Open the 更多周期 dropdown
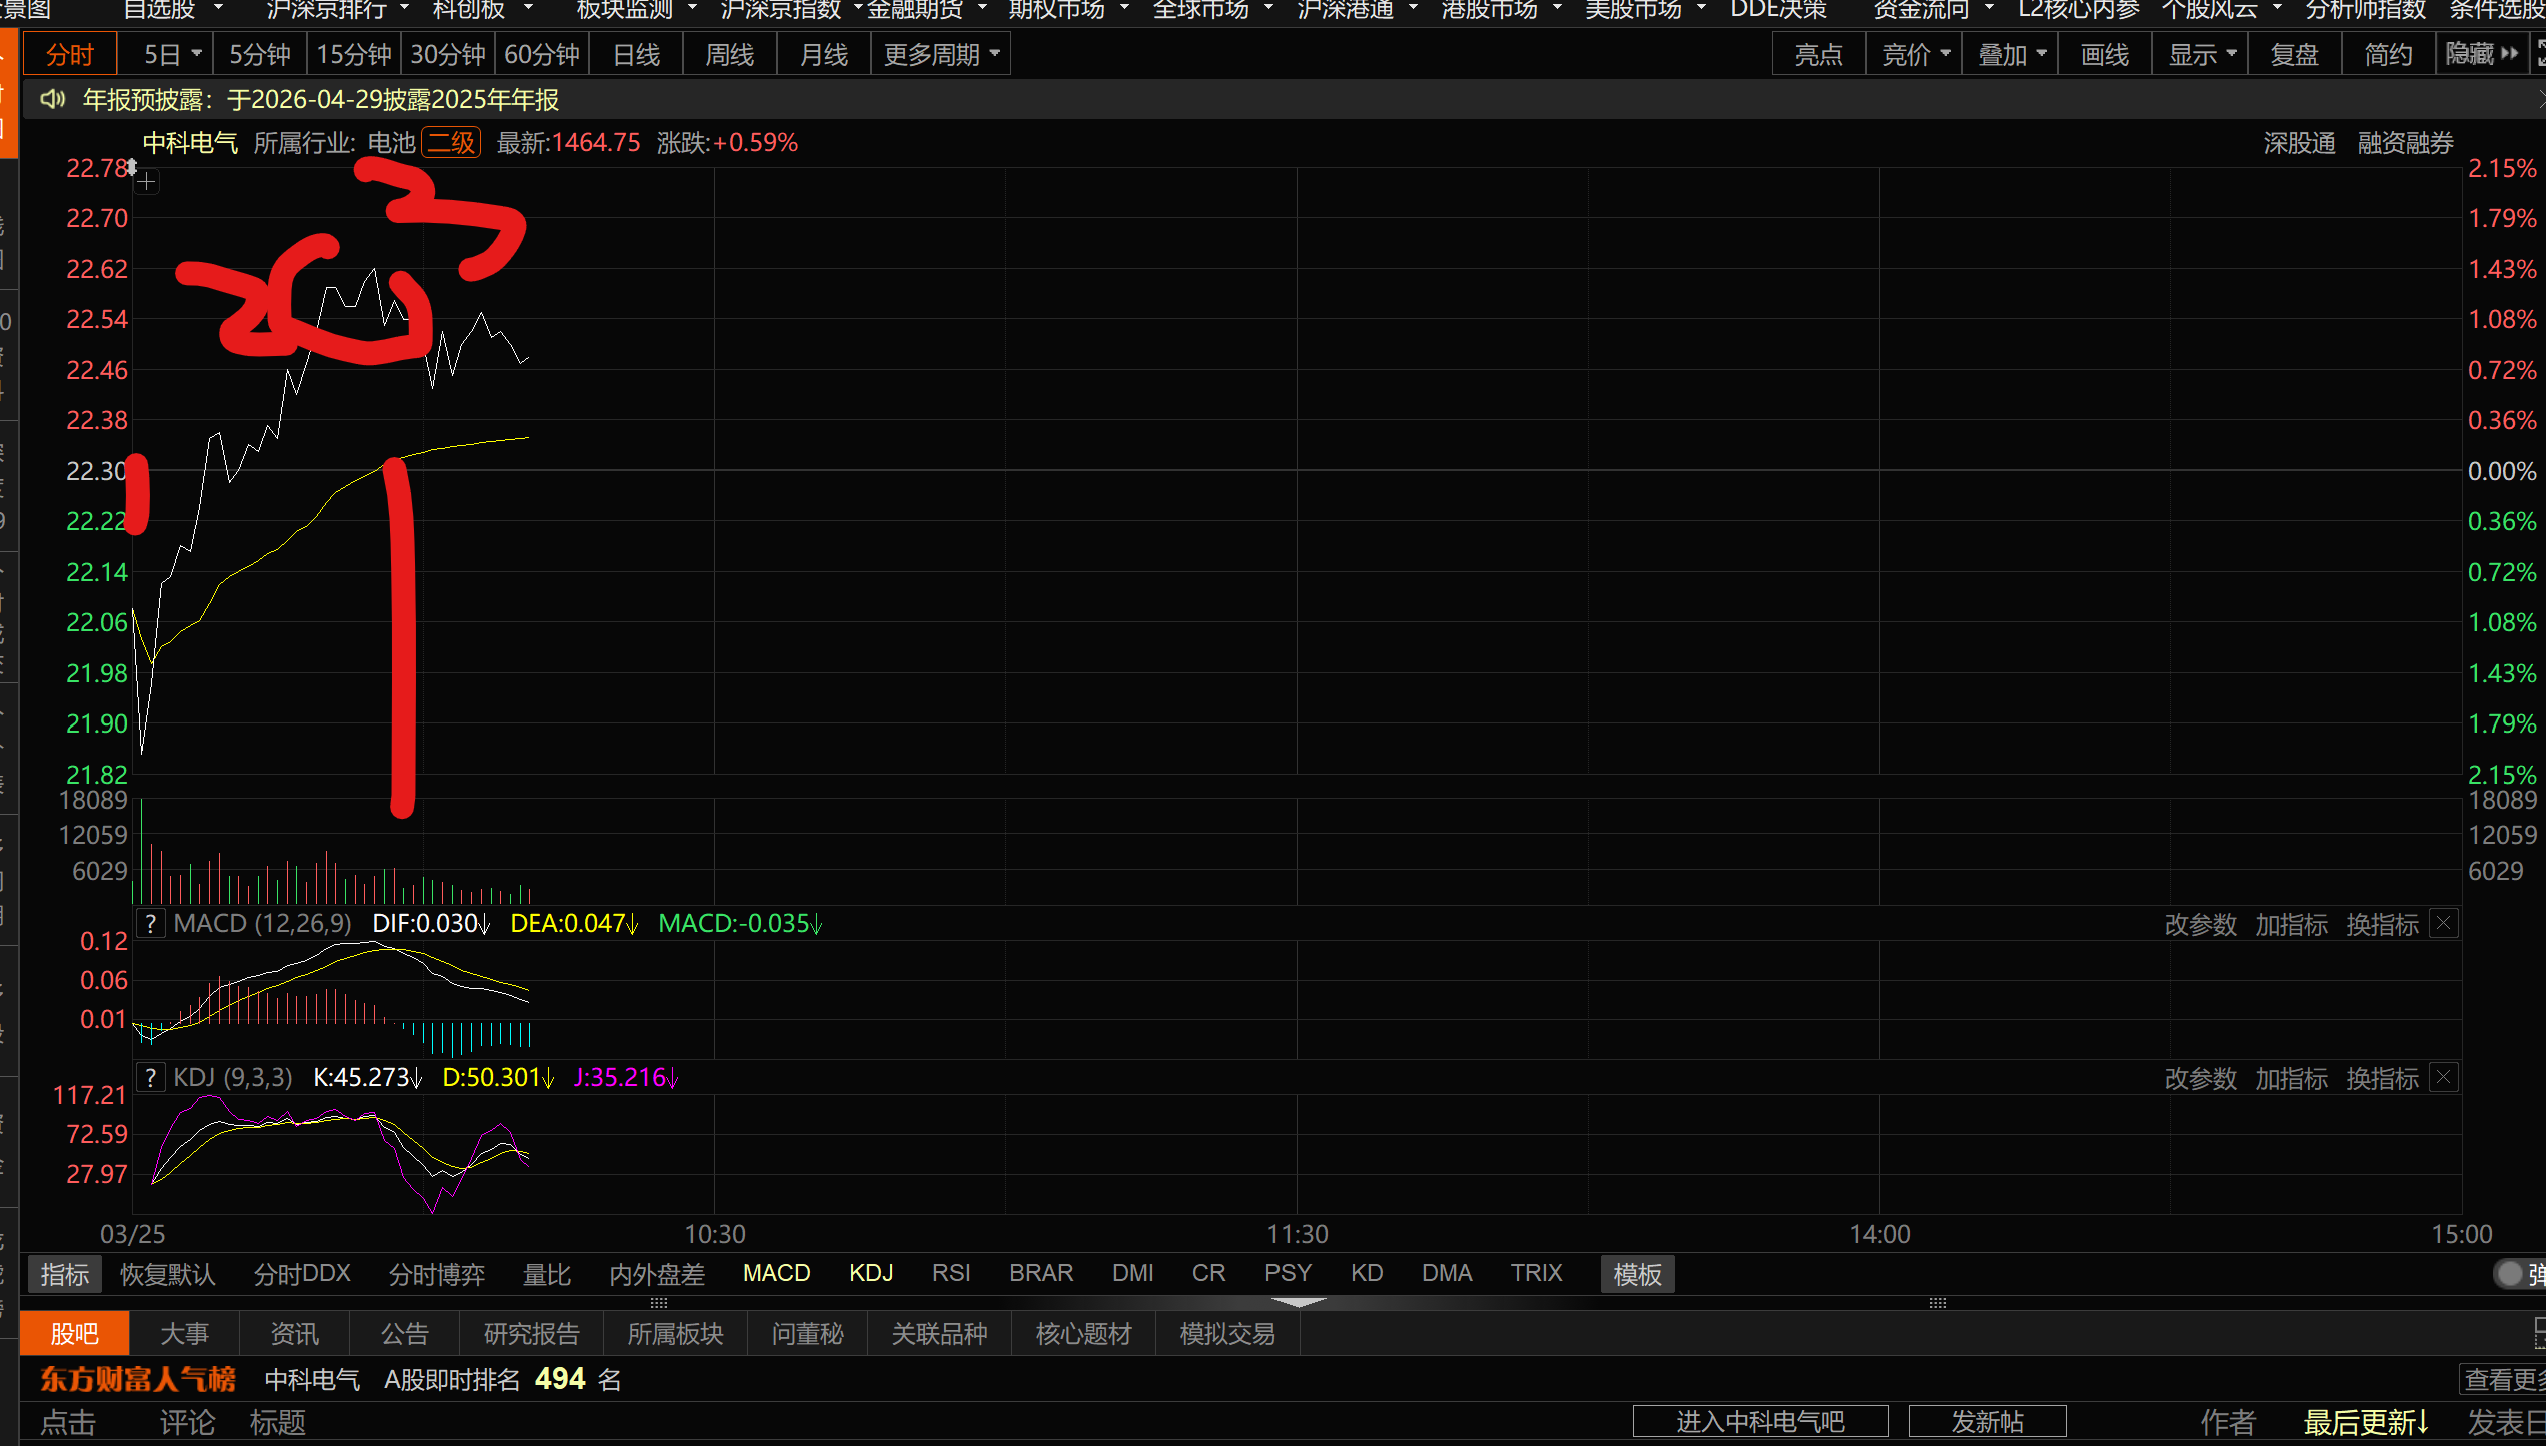The height and width of the screenshot is (1446, 2546). pos(940,54)
